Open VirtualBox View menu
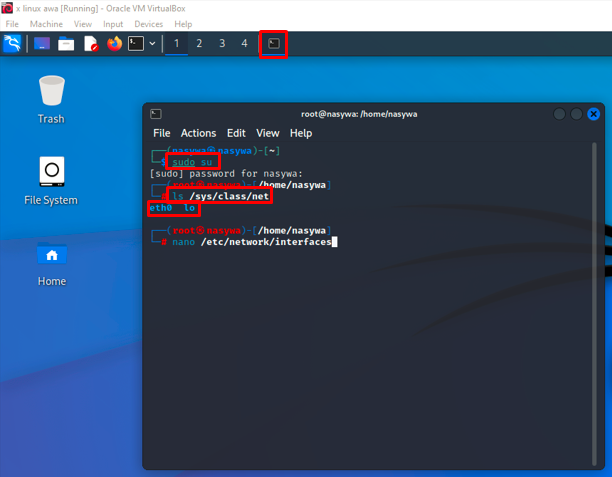The width and height of the screenshot is (612, 477). click(83, 24)
